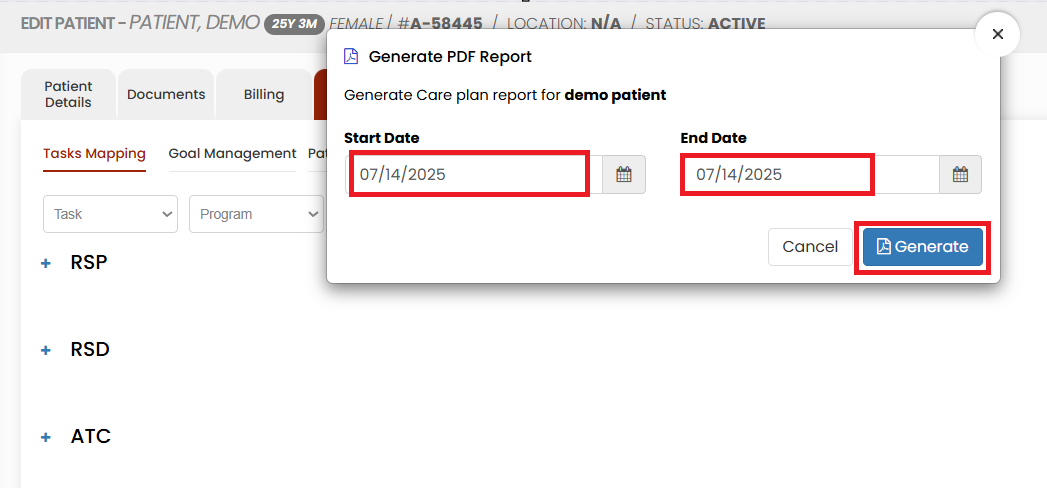
Task: Cancel the PDF report dialog
Action: tap(810, 247)
